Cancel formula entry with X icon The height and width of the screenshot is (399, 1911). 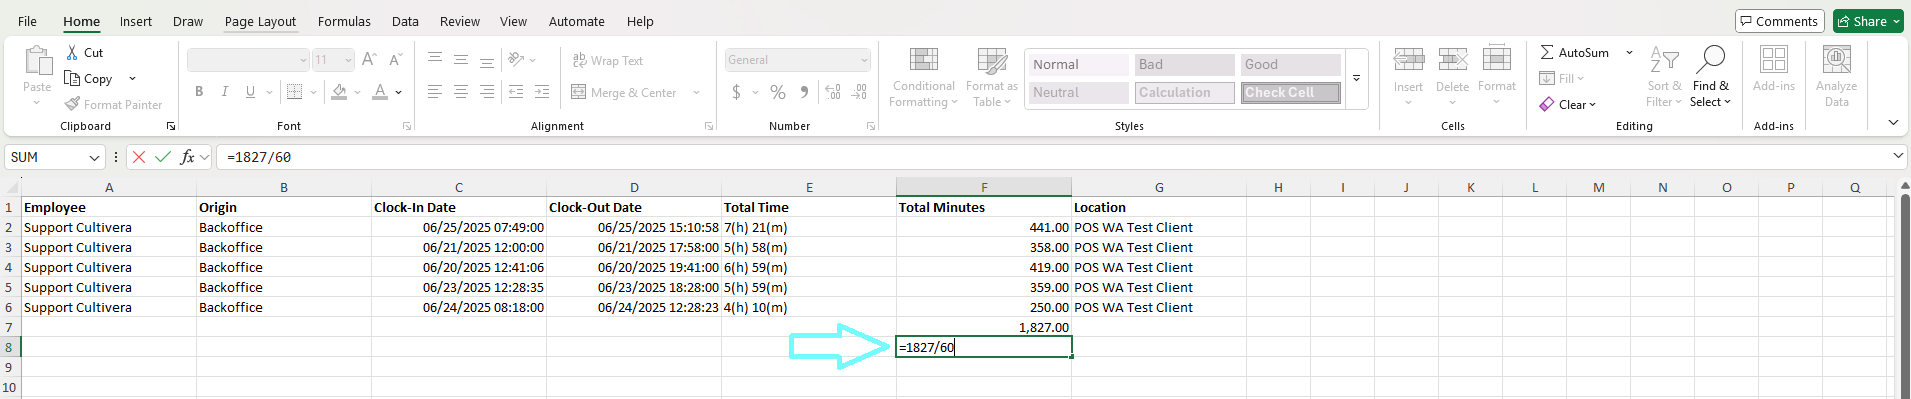[x=139, y=157]
